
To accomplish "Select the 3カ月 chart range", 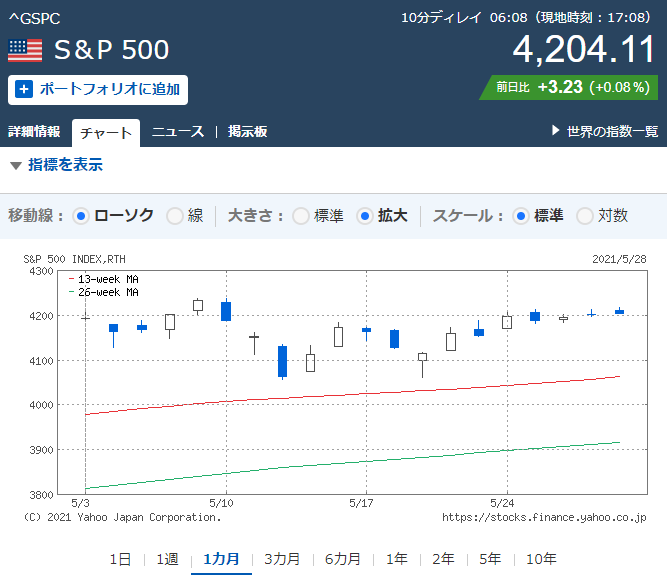I will coord(282,559).
